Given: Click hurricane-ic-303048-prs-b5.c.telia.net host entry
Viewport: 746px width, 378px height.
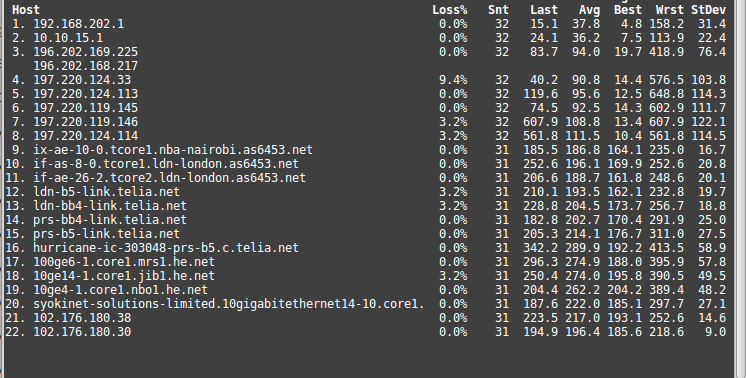Looking at the screenshot, I should pos(166,248).
